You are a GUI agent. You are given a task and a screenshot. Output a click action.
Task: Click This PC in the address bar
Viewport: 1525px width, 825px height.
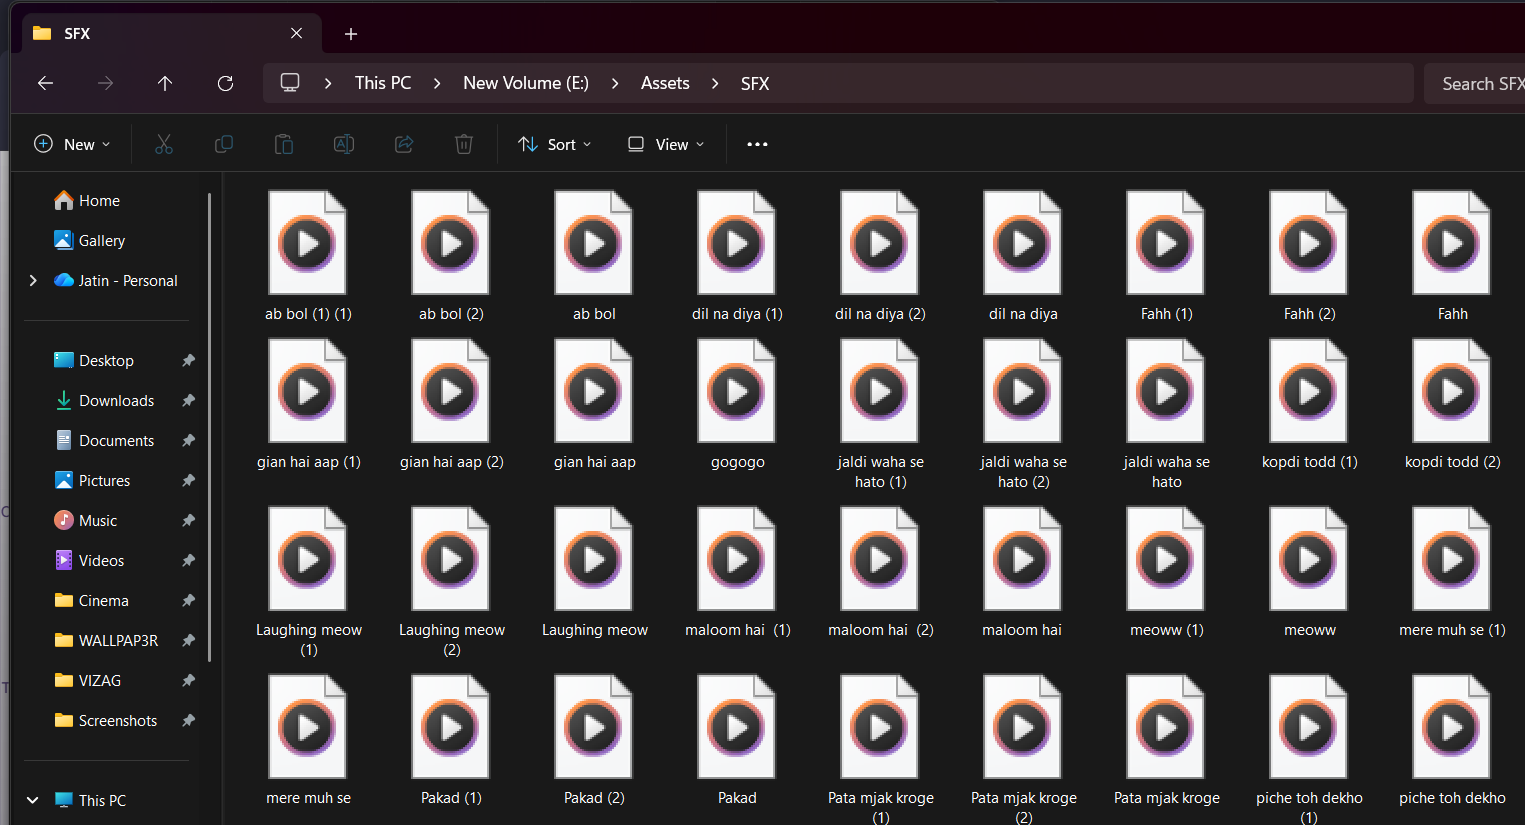tap(383, 83)
